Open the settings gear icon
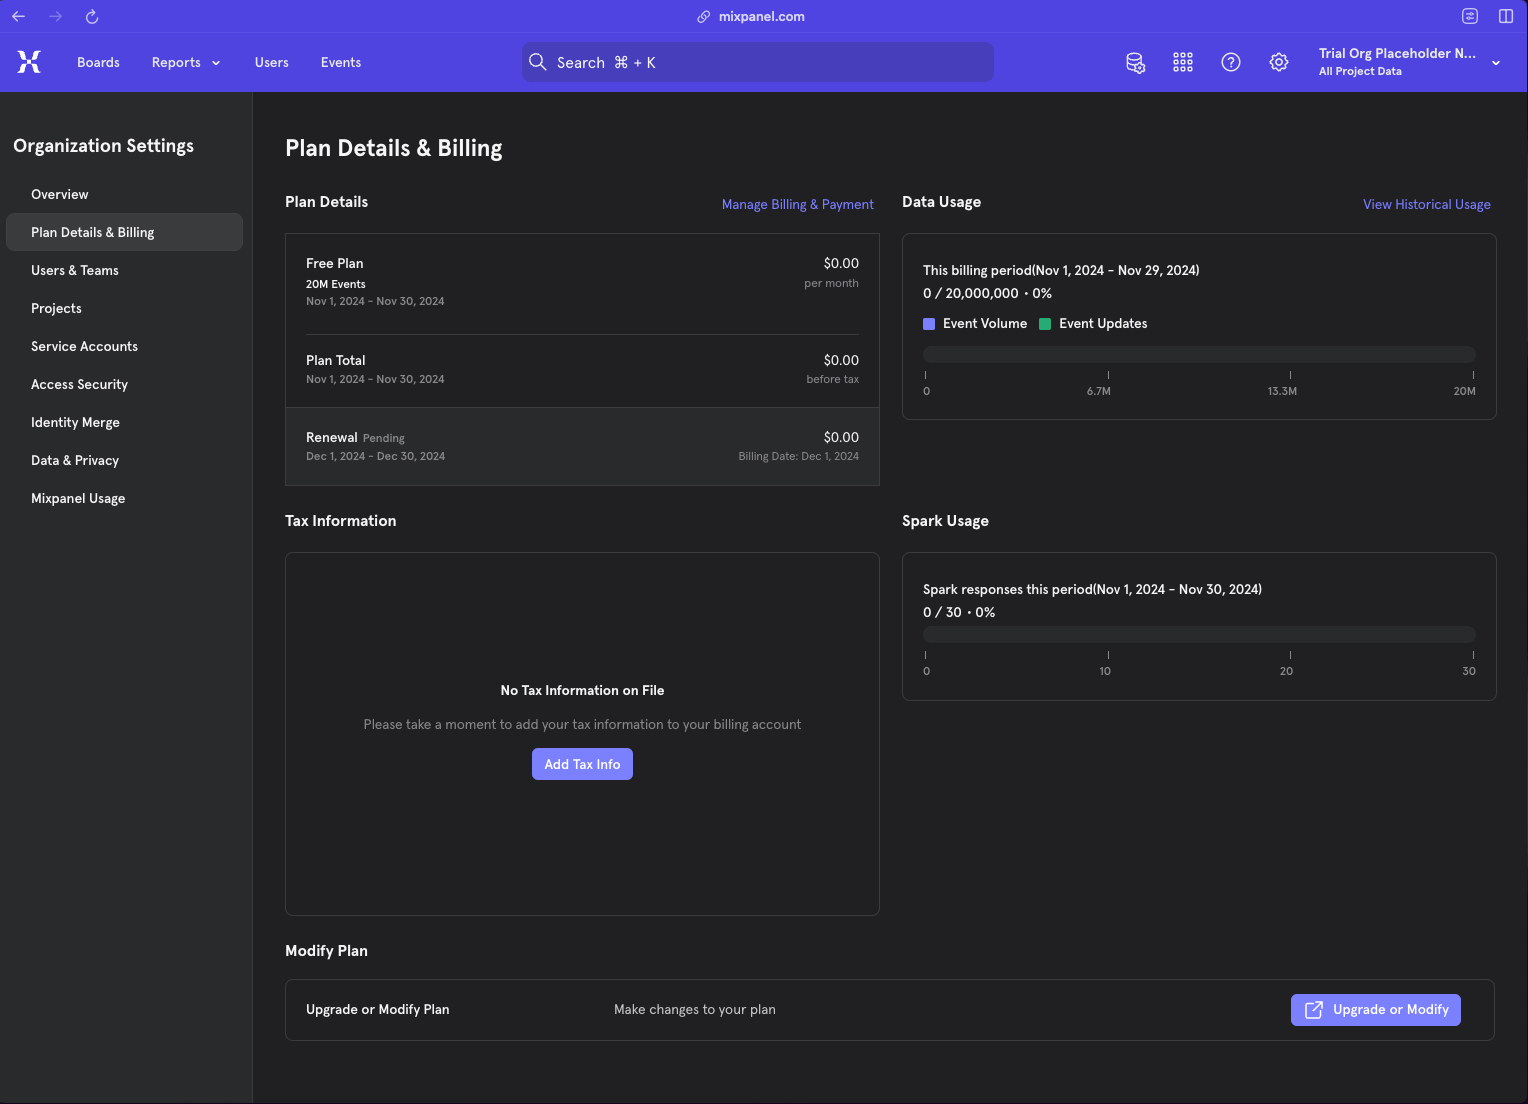The height and width of the screenshot is (1104, 1528). tap(1279, 62)
